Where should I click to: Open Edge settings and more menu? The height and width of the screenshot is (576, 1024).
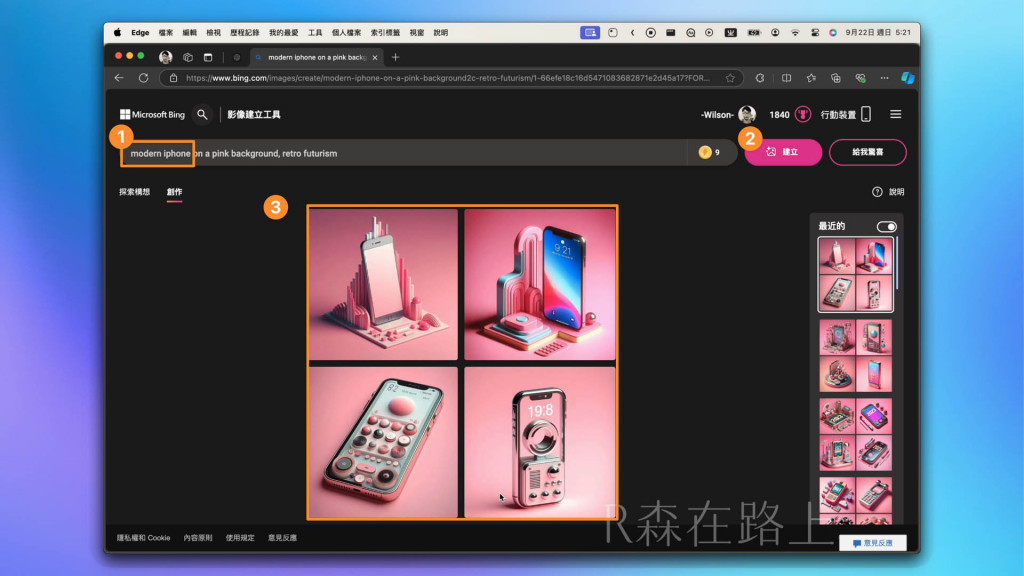tap(884, 78)
